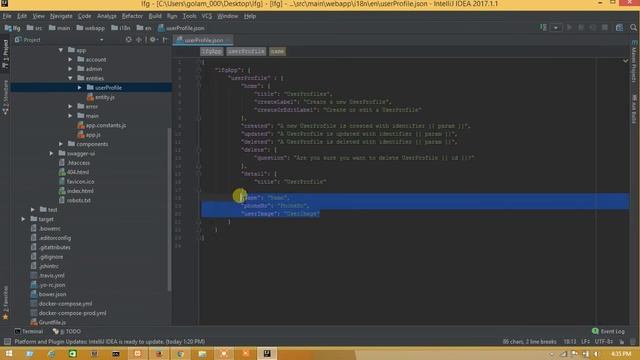Click the Debug icon in toolbar
Image resolution: width=640 pixels, height=360 pixels.
pos(581,27)
